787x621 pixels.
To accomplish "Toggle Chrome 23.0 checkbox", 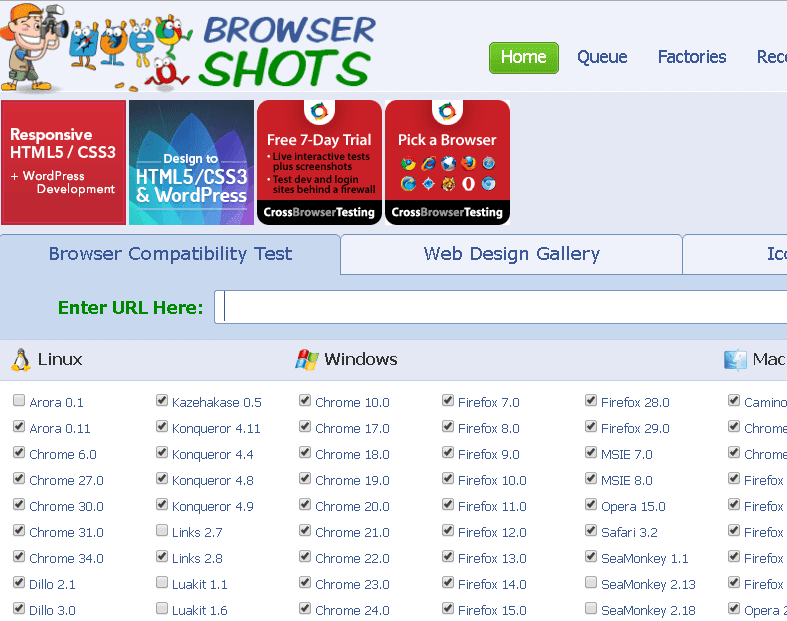I will tap(305, 583).
